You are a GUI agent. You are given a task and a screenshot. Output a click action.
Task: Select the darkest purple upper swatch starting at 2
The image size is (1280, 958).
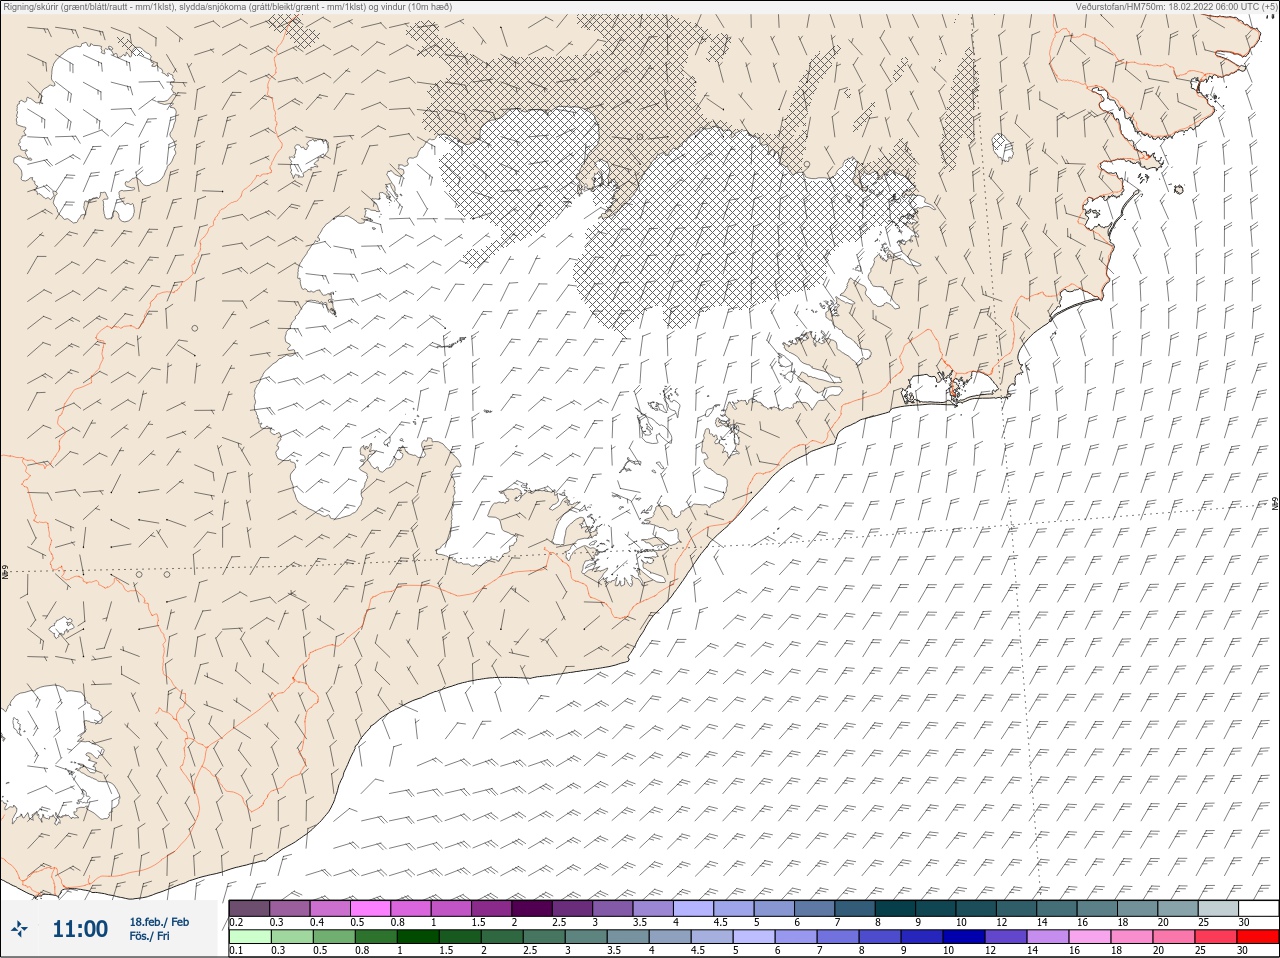pos(532,909)
